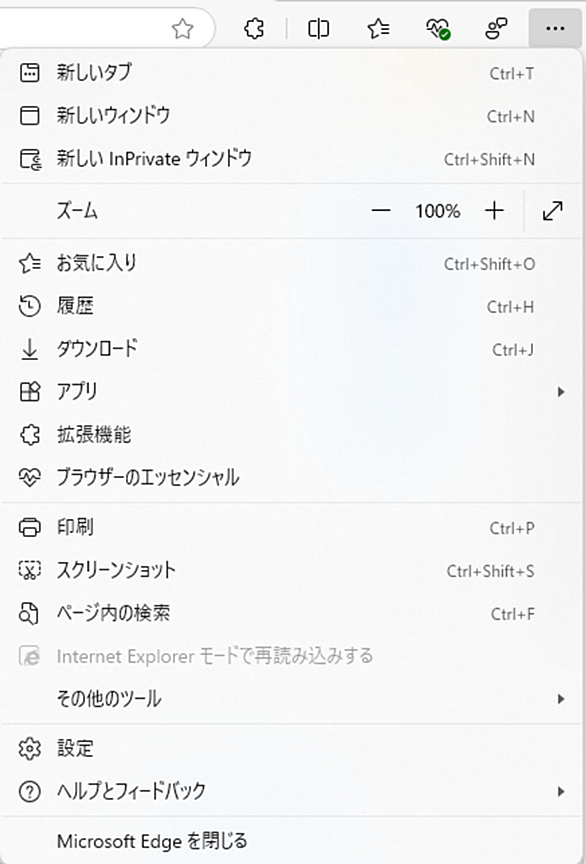The width and height of the screenshot is (586, 864).
Task: Open 履歴 from the menu
Action: coord(292,306)
